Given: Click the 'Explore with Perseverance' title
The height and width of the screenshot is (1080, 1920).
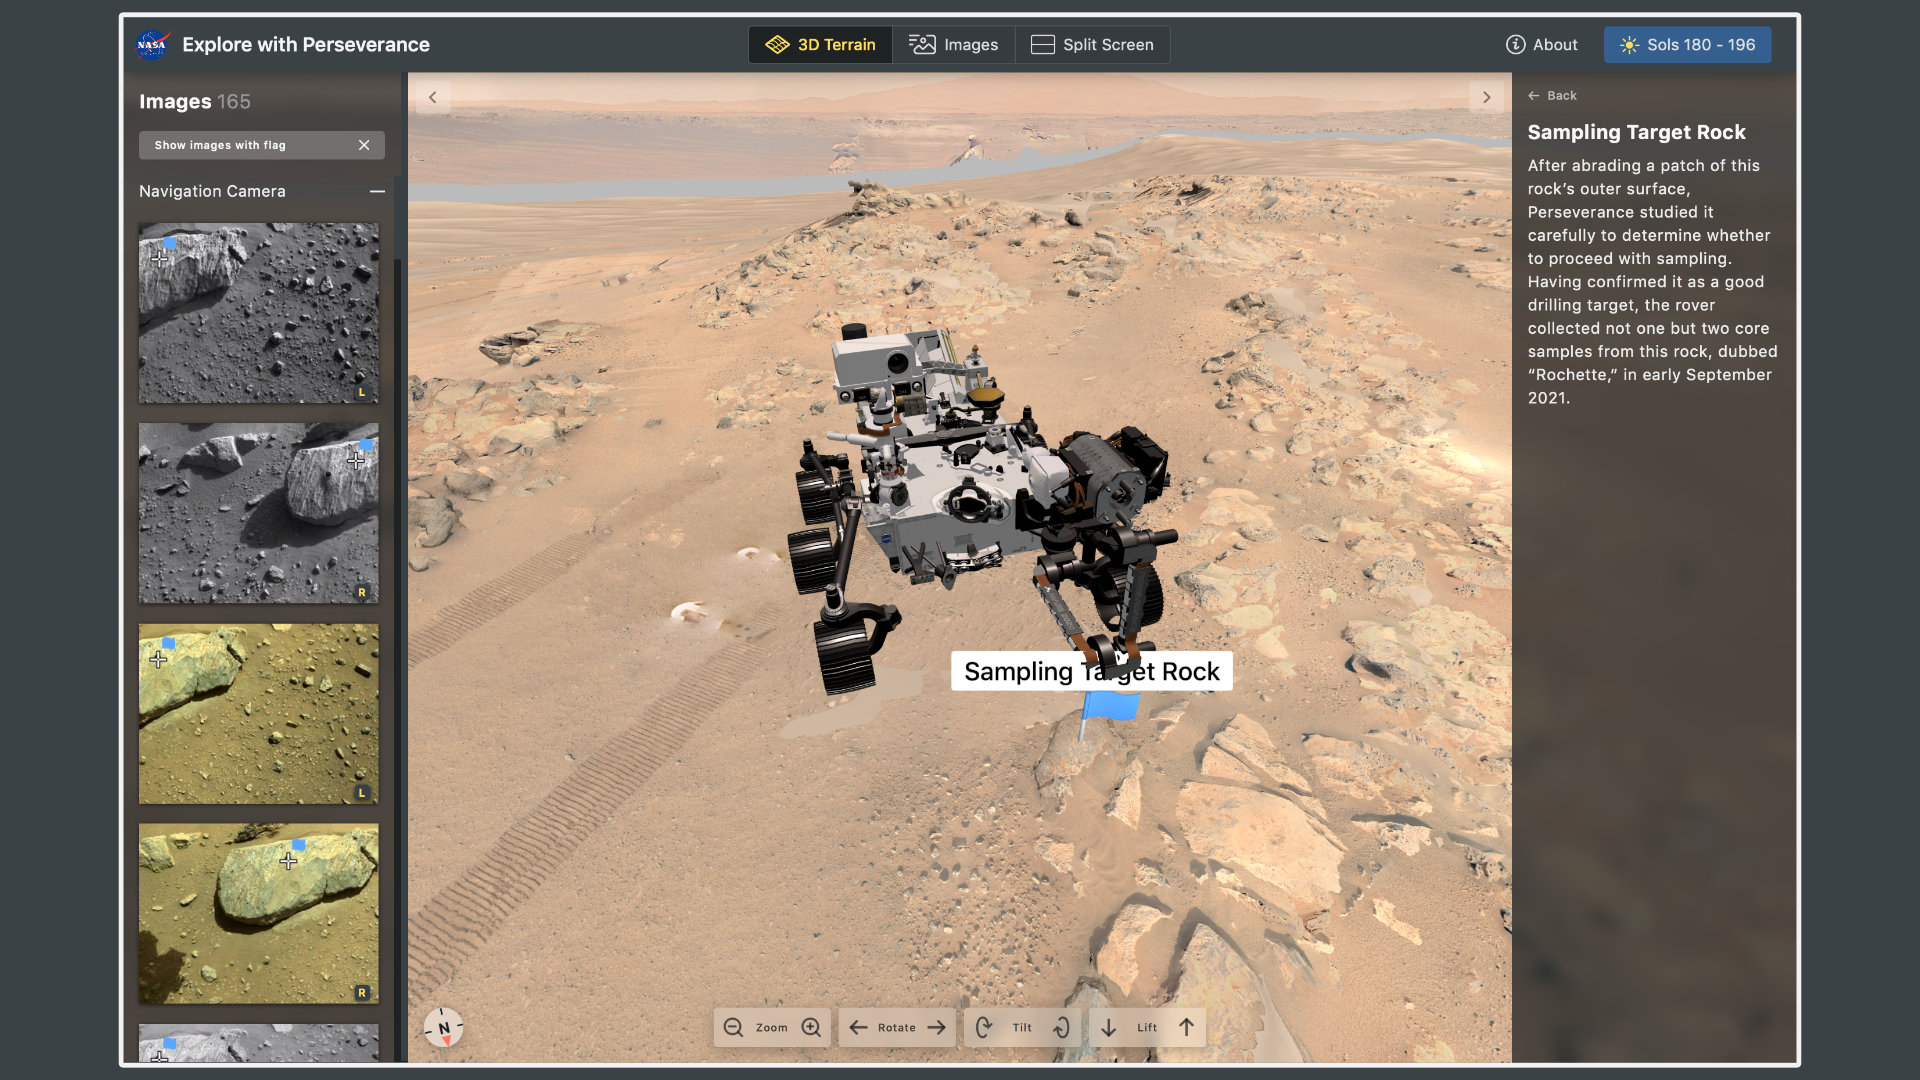Looking at the screenshot, I should [306, 45].
